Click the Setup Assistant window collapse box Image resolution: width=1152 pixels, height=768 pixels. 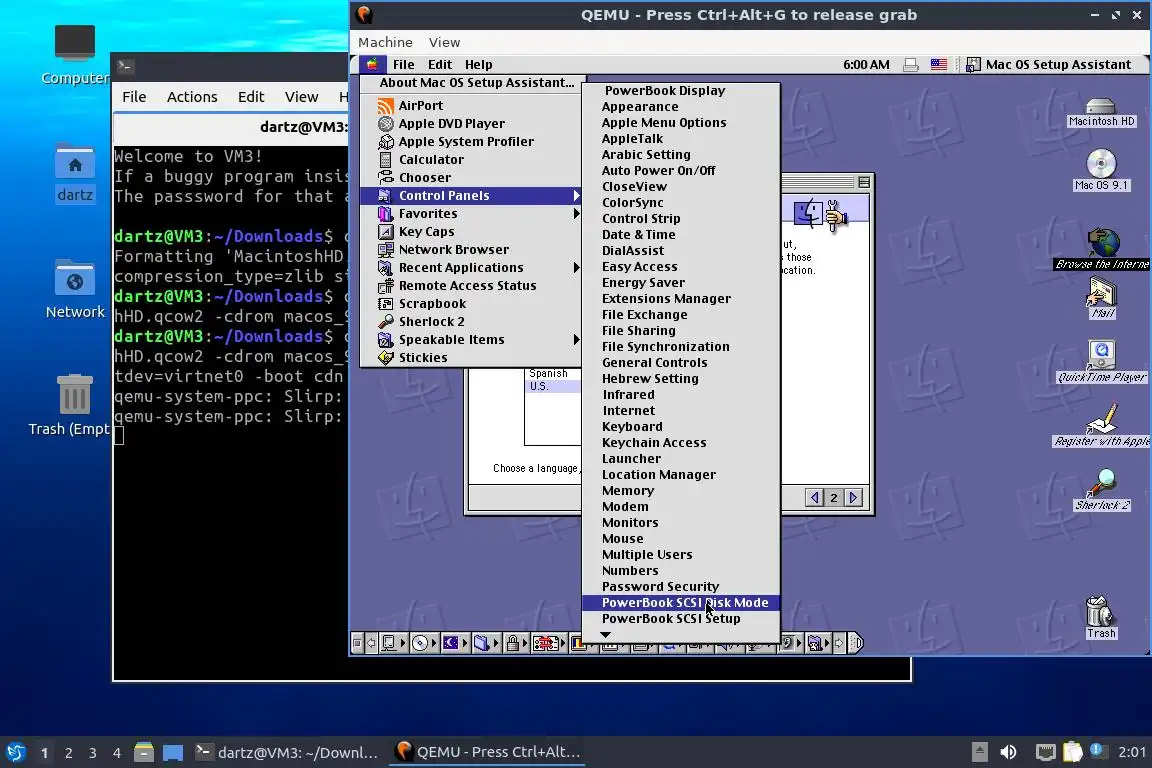(x=864, y=182)
